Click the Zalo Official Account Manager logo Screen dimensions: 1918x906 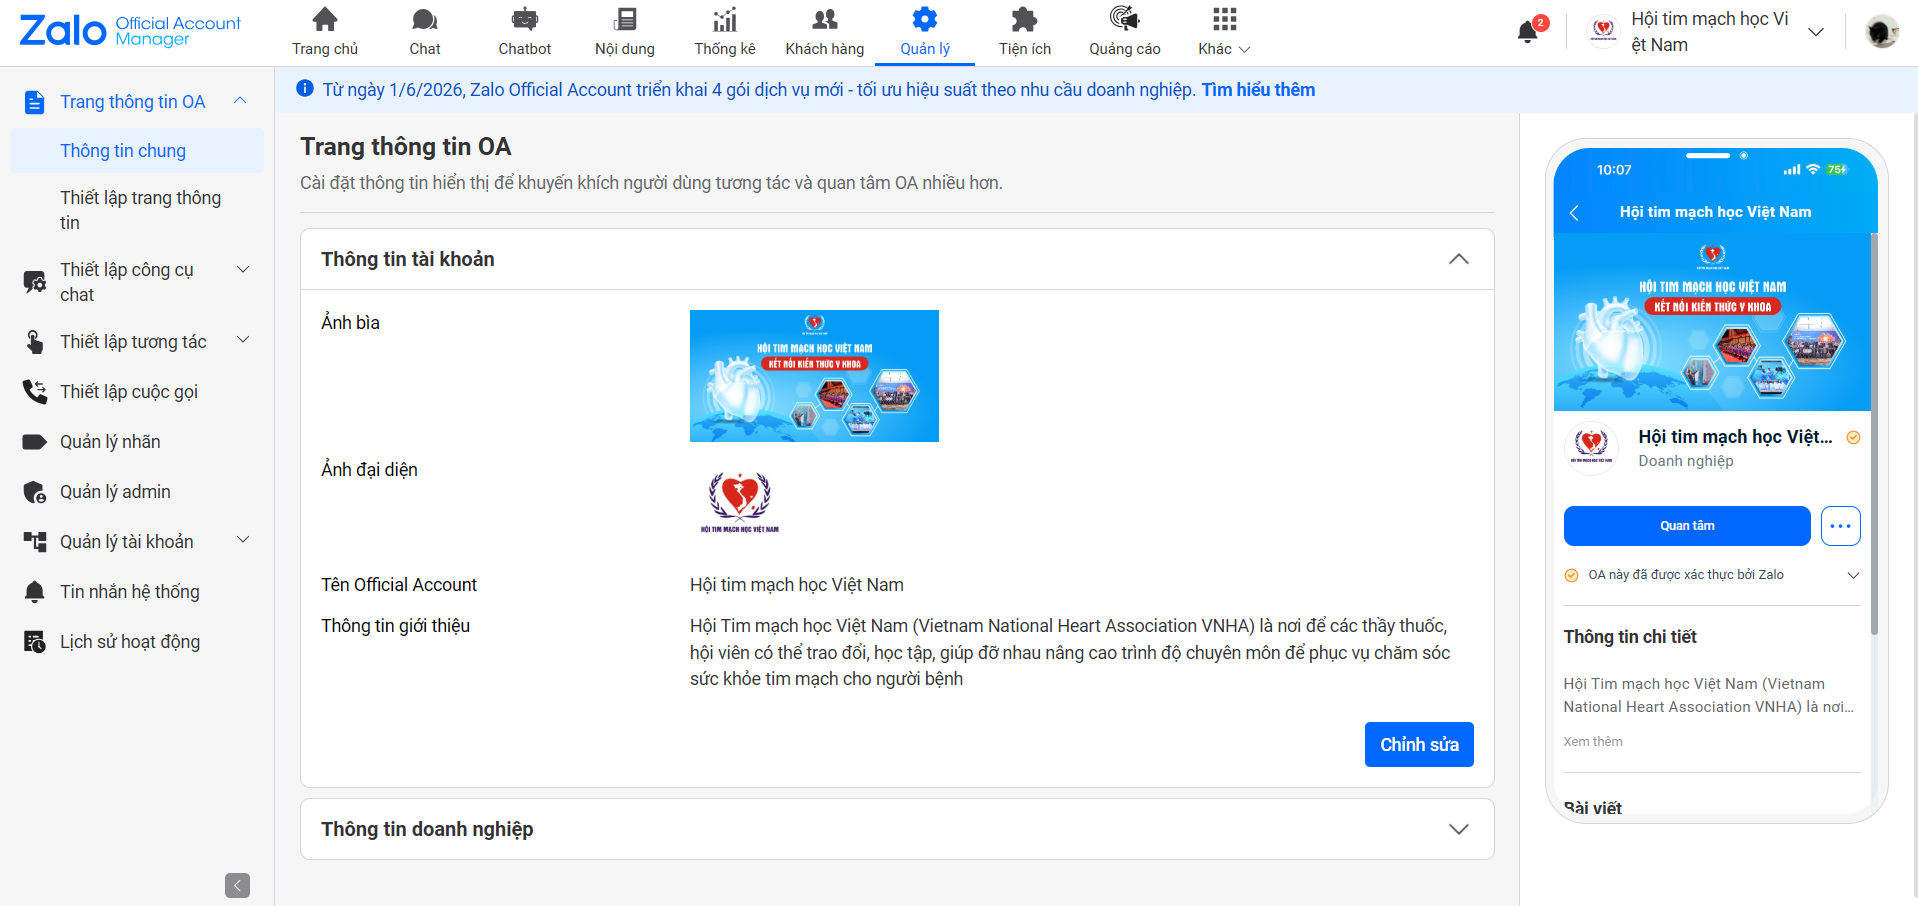click(x=130, y=31)
